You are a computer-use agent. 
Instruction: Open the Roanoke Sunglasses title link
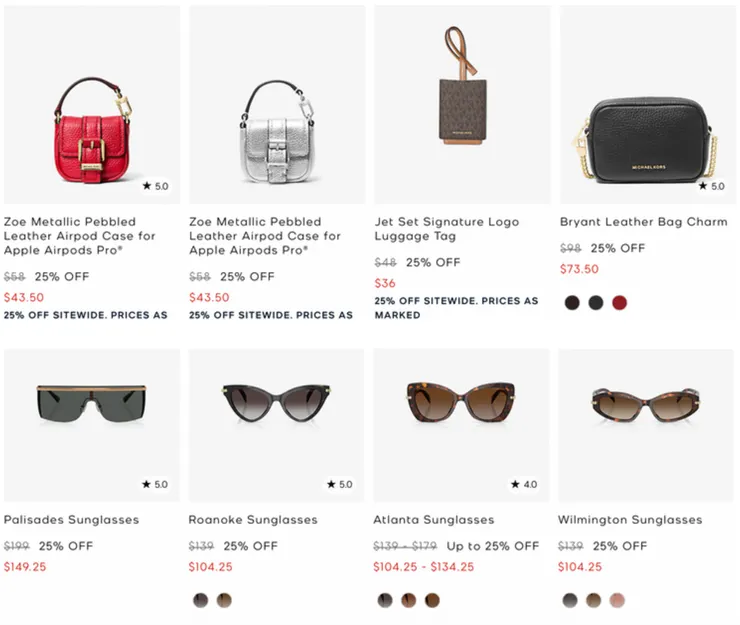tap(253, 520)
